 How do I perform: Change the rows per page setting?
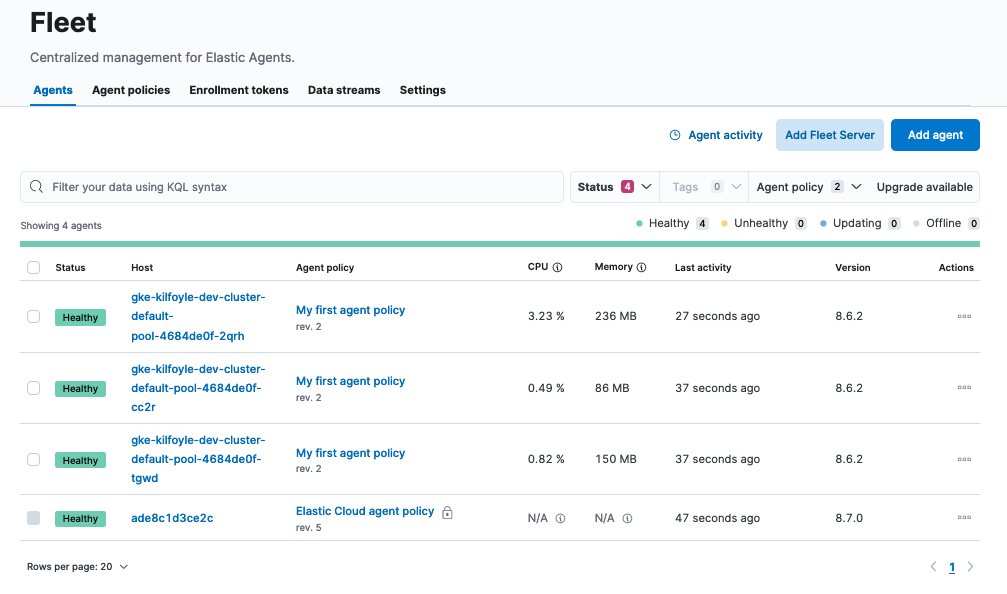pyautogui.click(x=76, y=566)
